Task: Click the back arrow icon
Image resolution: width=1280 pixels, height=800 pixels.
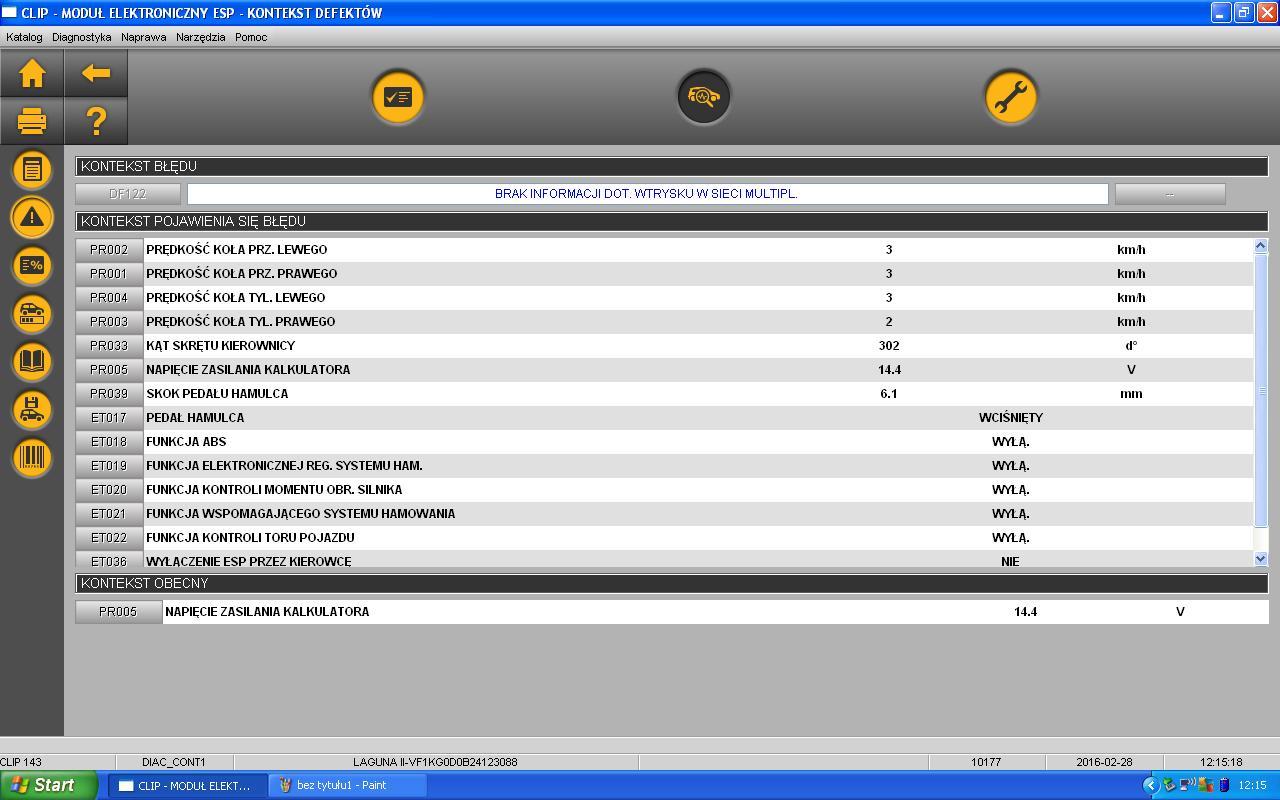Action: click(x=96, y=73)
